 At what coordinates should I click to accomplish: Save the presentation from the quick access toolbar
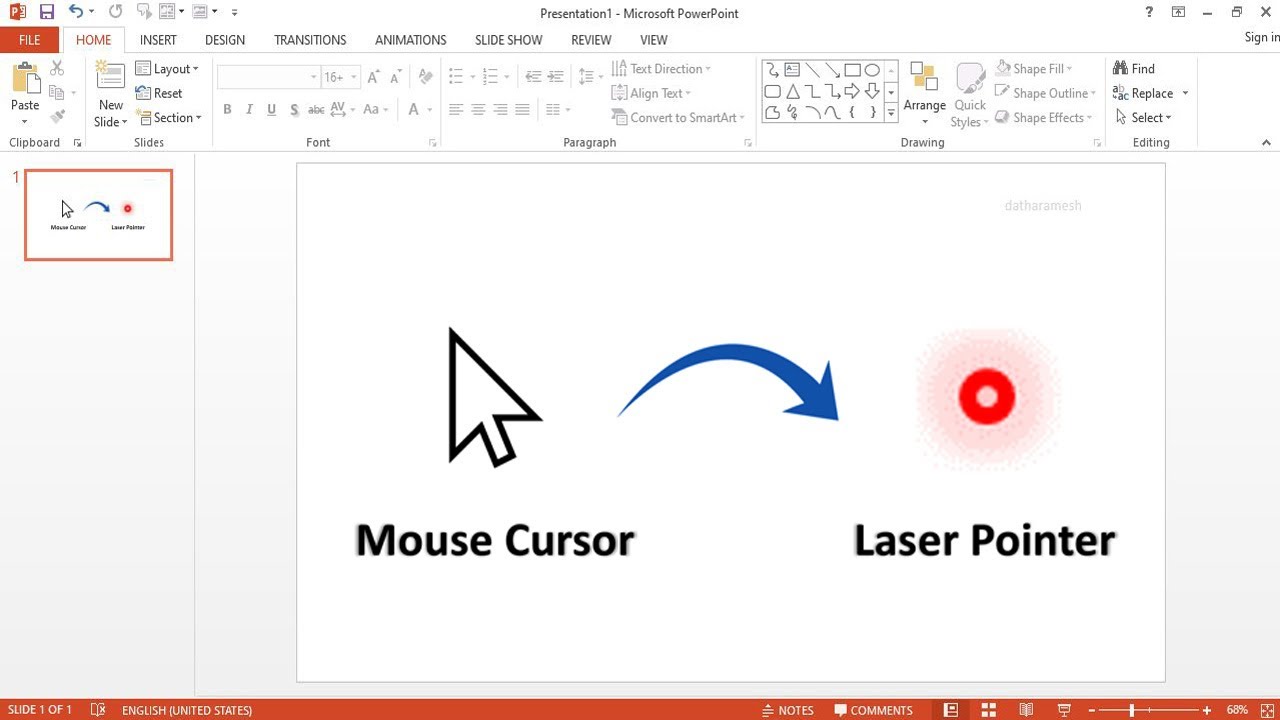click(47, 12)
